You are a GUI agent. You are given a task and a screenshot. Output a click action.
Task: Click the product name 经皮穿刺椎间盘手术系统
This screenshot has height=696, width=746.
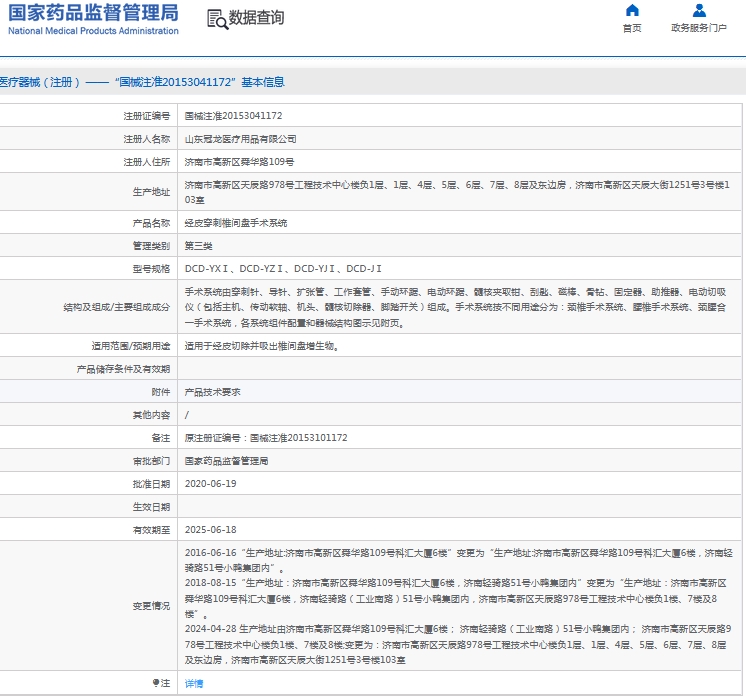click(236, 223)
